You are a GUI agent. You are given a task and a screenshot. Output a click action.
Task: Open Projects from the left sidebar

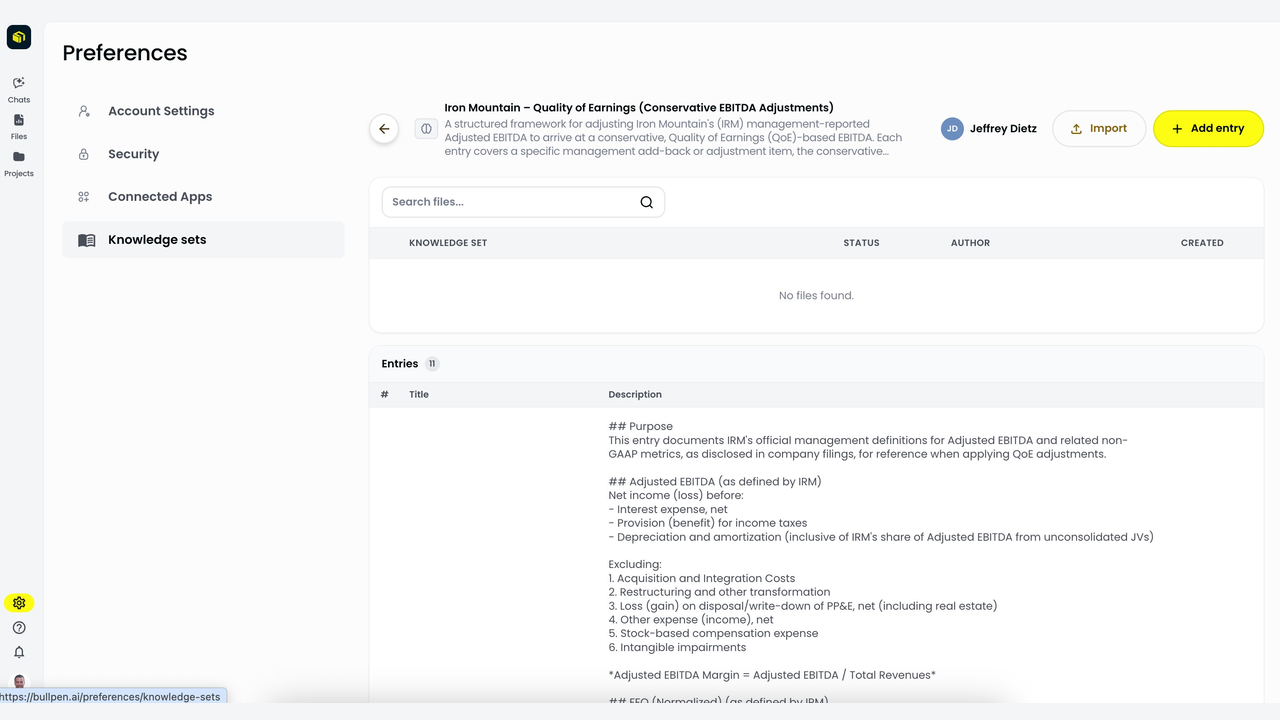click(x=19, y=163)
